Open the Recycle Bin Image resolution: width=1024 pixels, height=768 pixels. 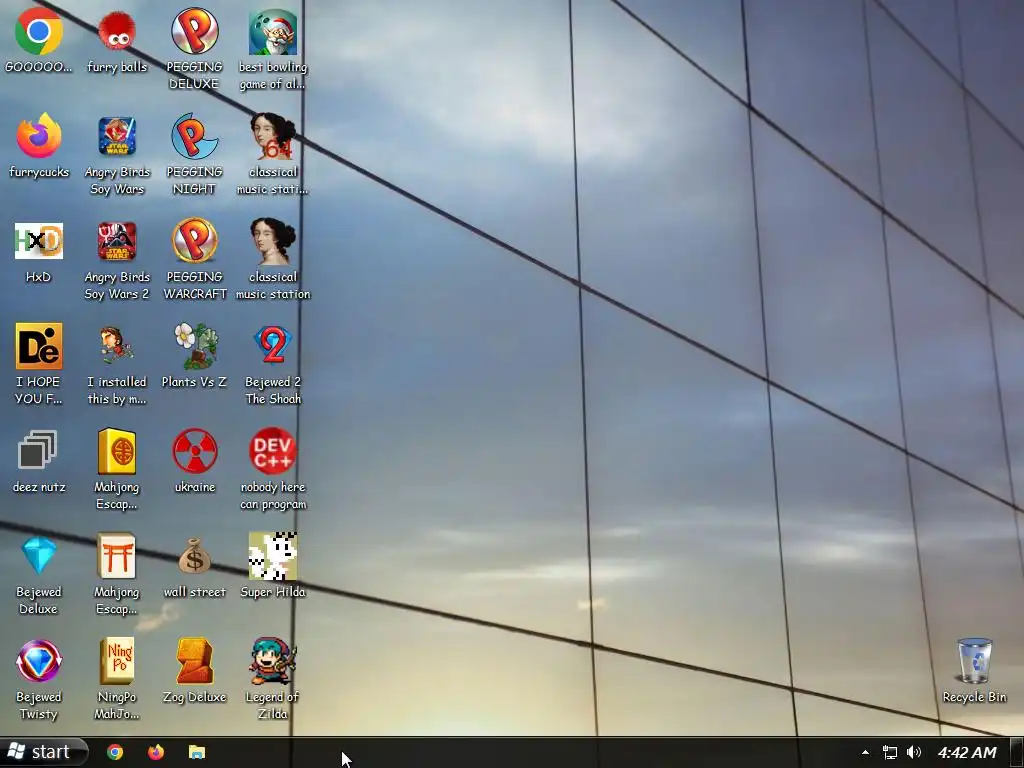(x=974, y=661)
